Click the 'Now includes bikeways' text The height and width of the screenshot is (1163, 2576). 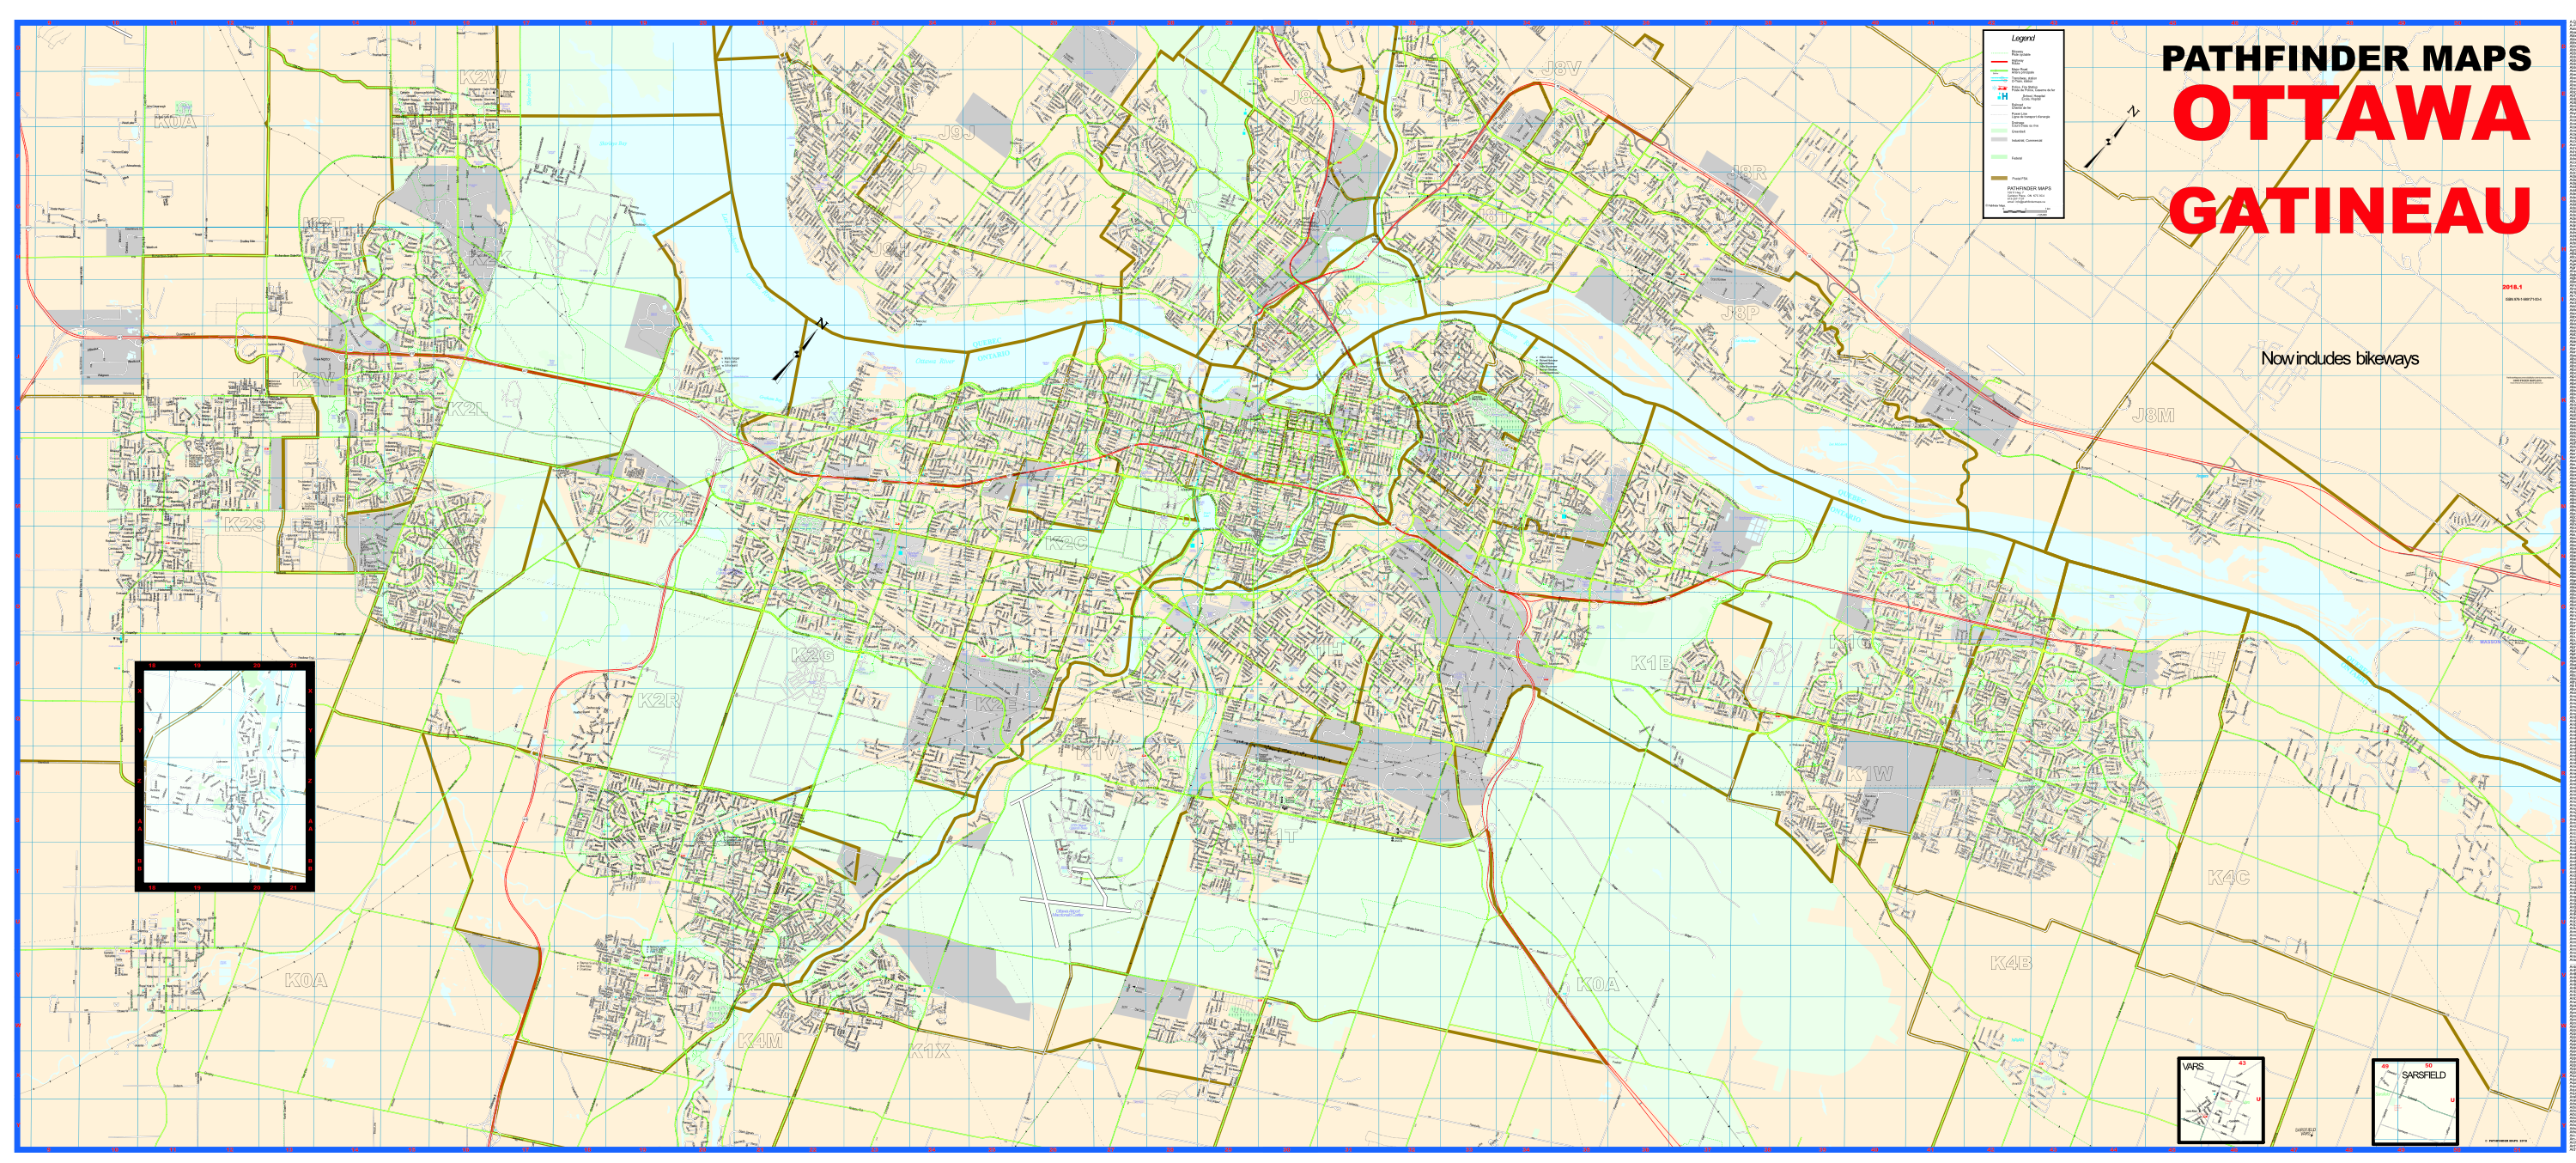coord(2339,358)
